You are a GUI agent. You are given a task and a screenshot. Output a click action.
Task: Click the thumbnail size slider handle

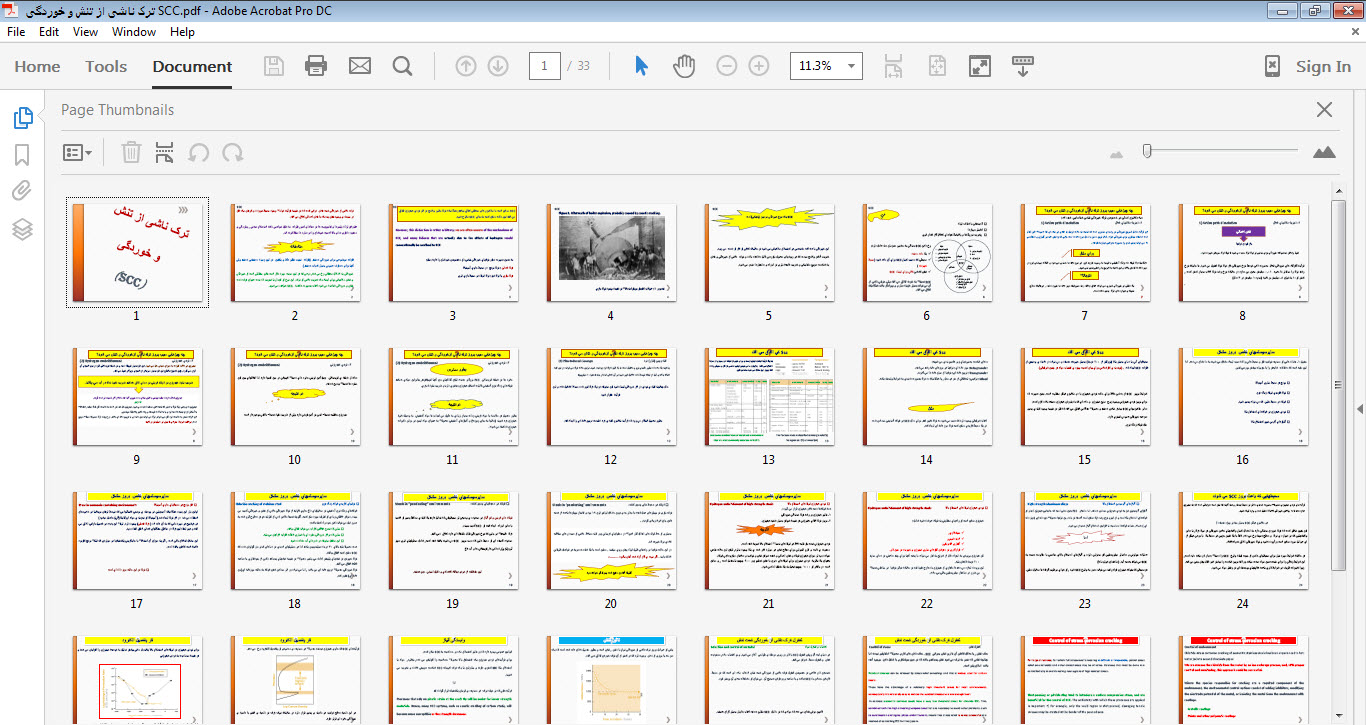point(1148,151)
